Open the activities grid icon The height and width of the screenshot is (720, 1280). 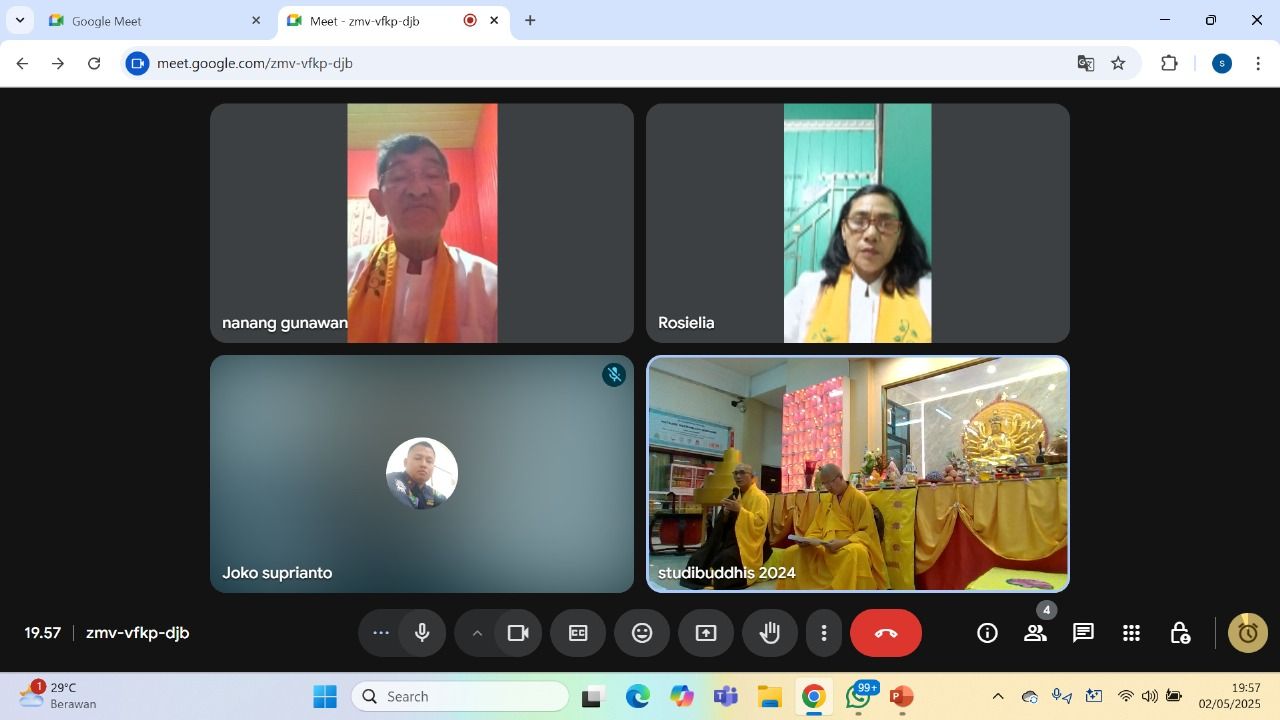tap(1131, 633)
